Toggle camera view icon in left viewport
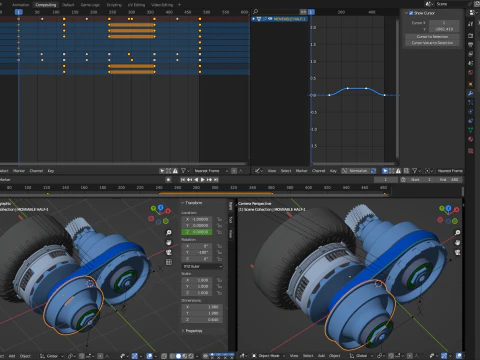Image resolution: width=480 pixels, height=360 pixels. (x=169, y=252)
